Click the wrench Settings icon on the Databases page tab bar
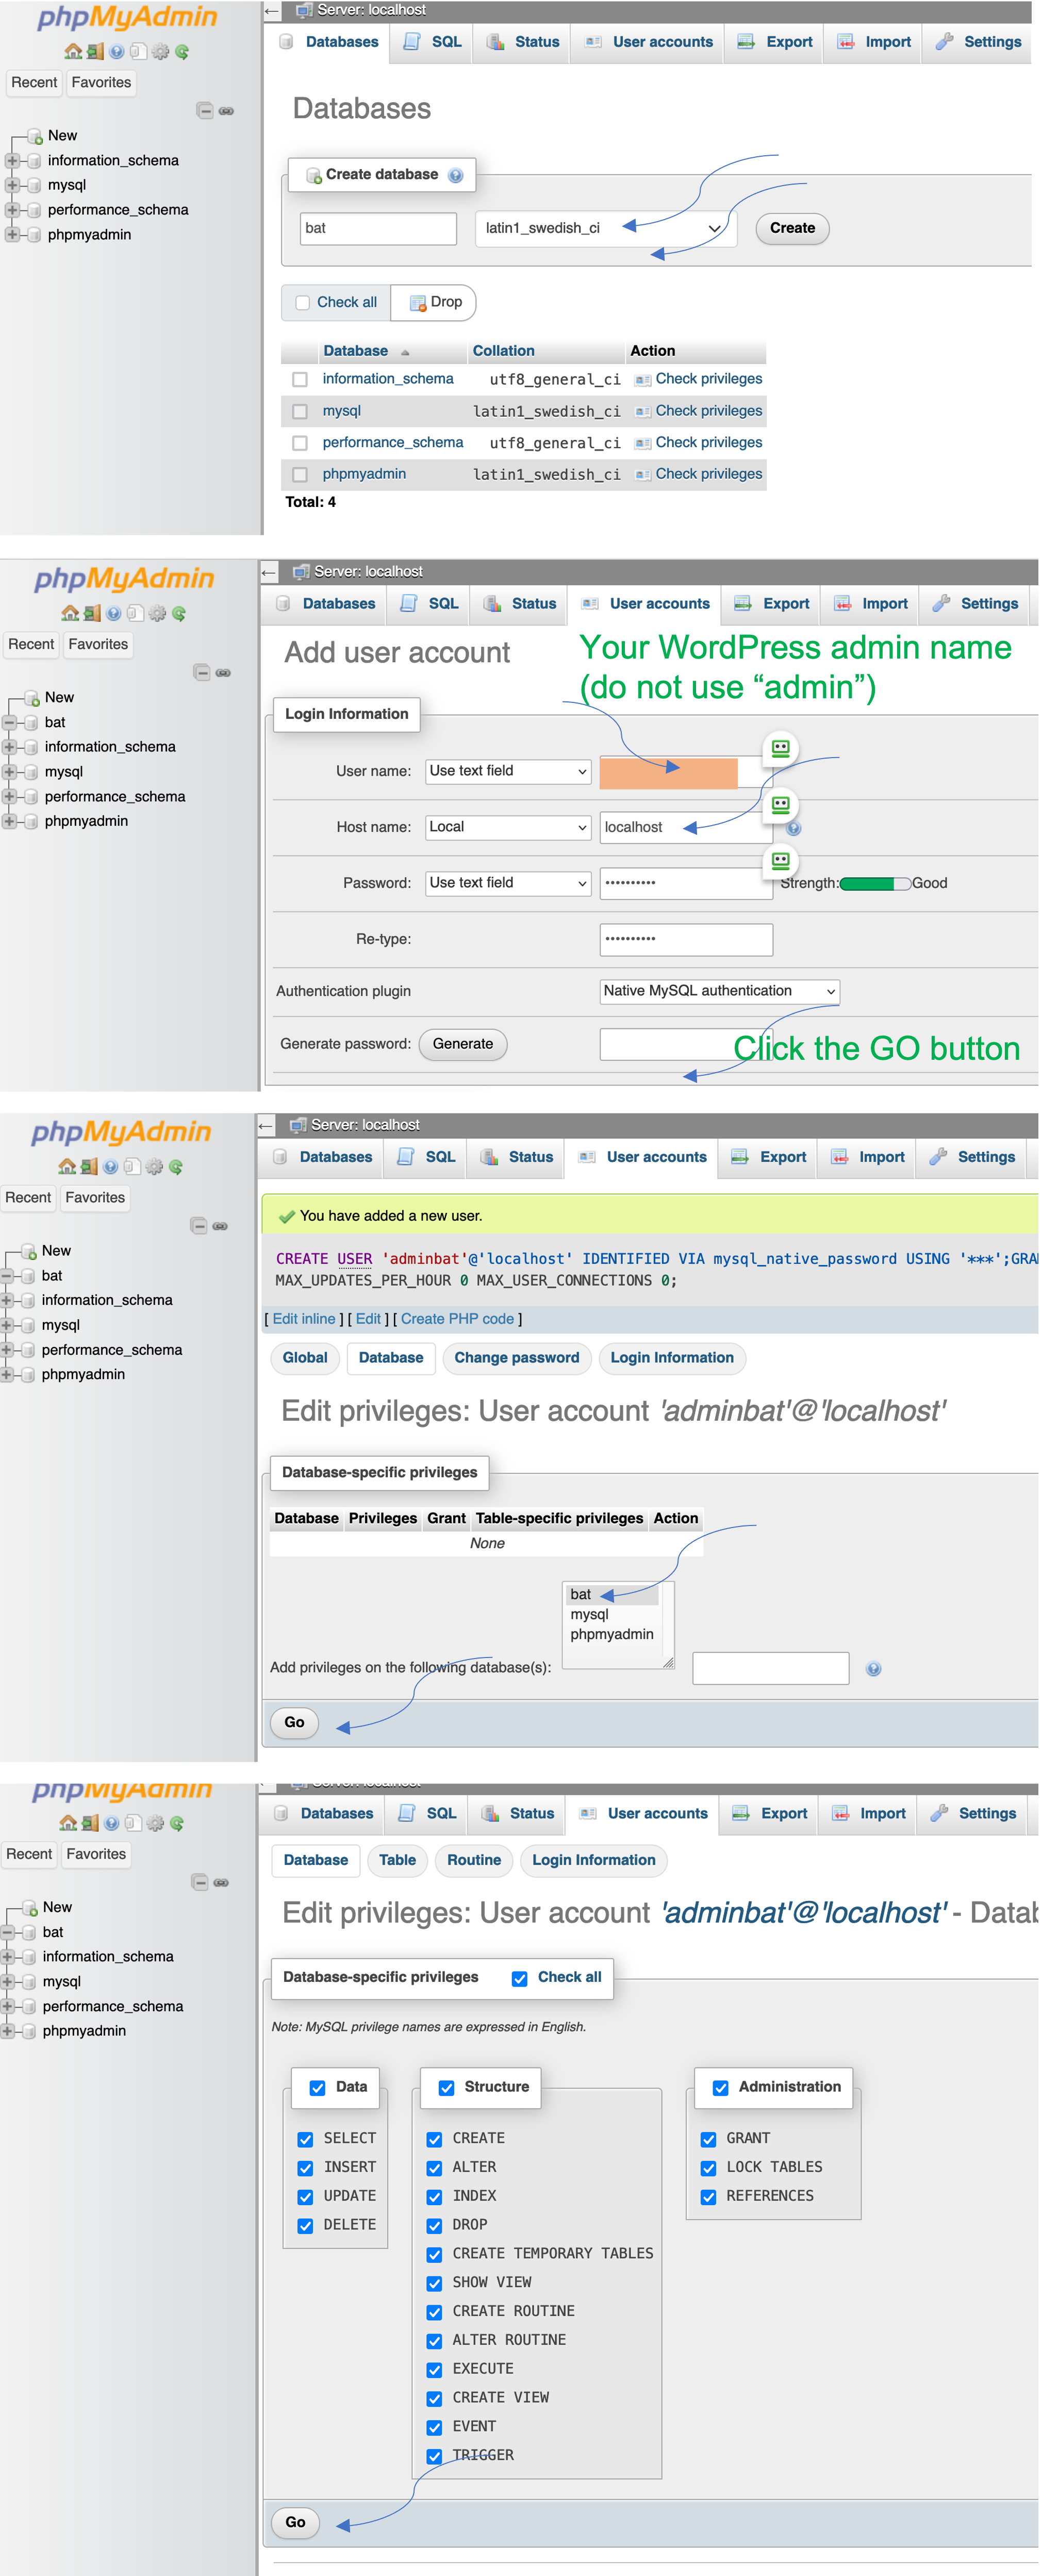Viewport: 1042px width, 2576px height. pyautogui.click(x=944, y=42)
